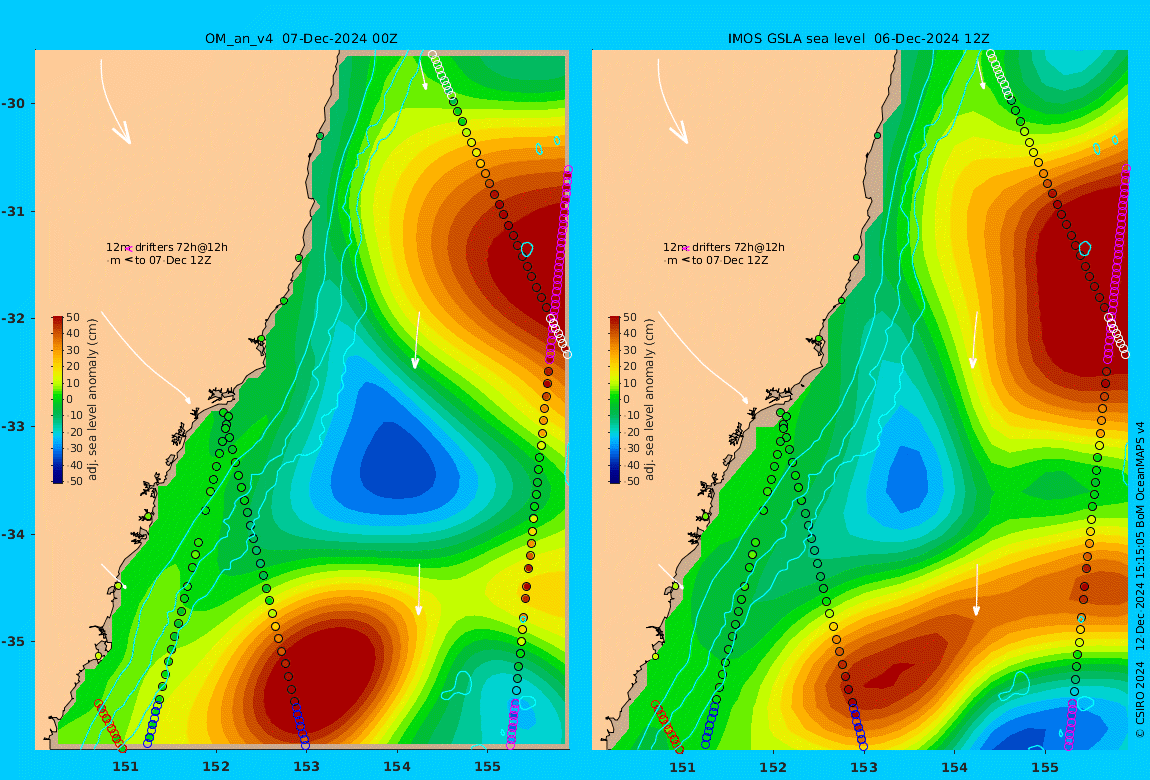This screenshot has width=1150, height=780.
Task: Select the latitude axis label -30
Action: [13, 103]
